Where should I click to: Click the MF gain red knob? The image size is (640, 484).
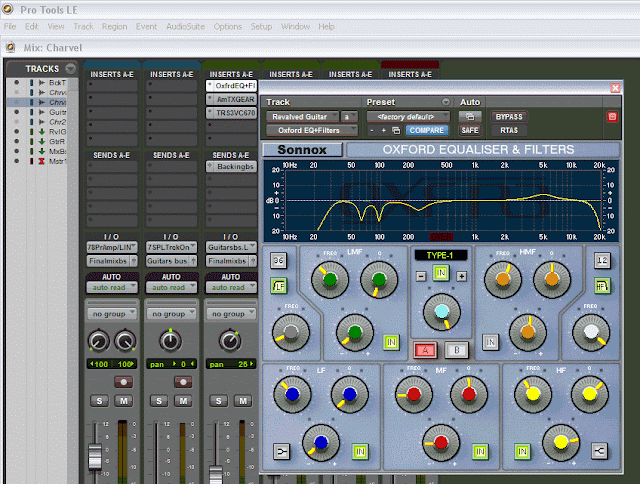[x=441, y=442]
